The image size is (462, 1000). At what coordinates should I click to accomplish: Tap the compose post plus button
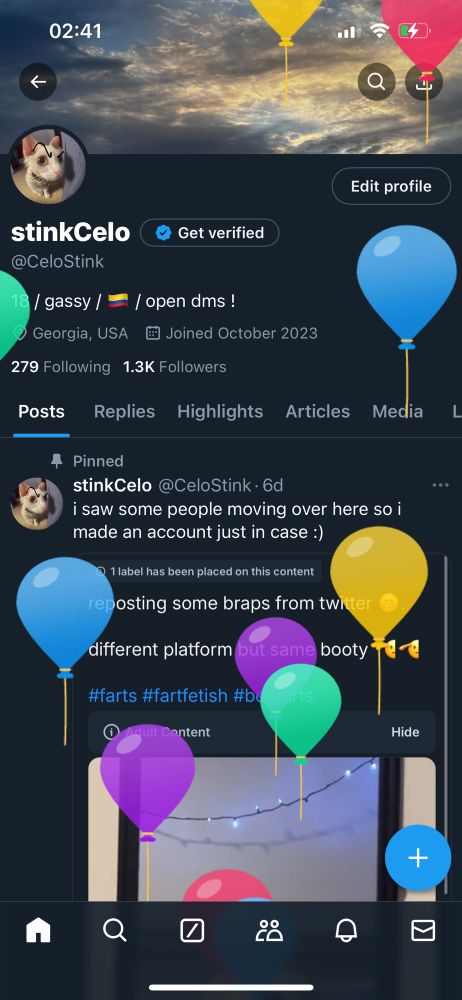[418, 858]
